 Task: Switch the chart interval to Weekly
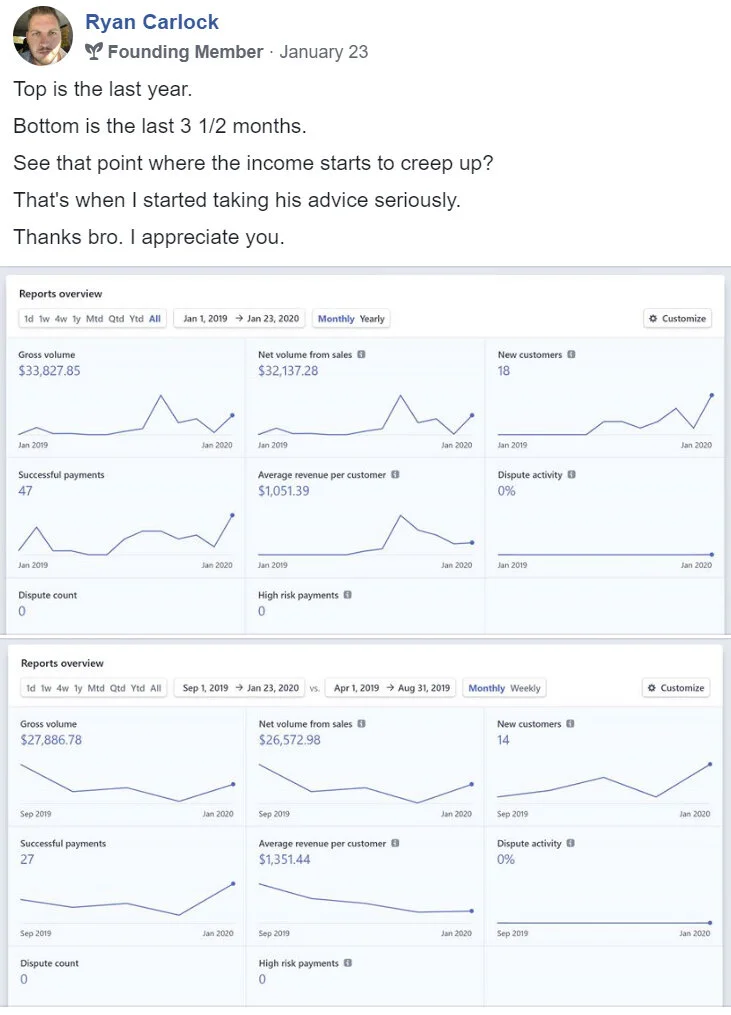click(x=525, y=688)
